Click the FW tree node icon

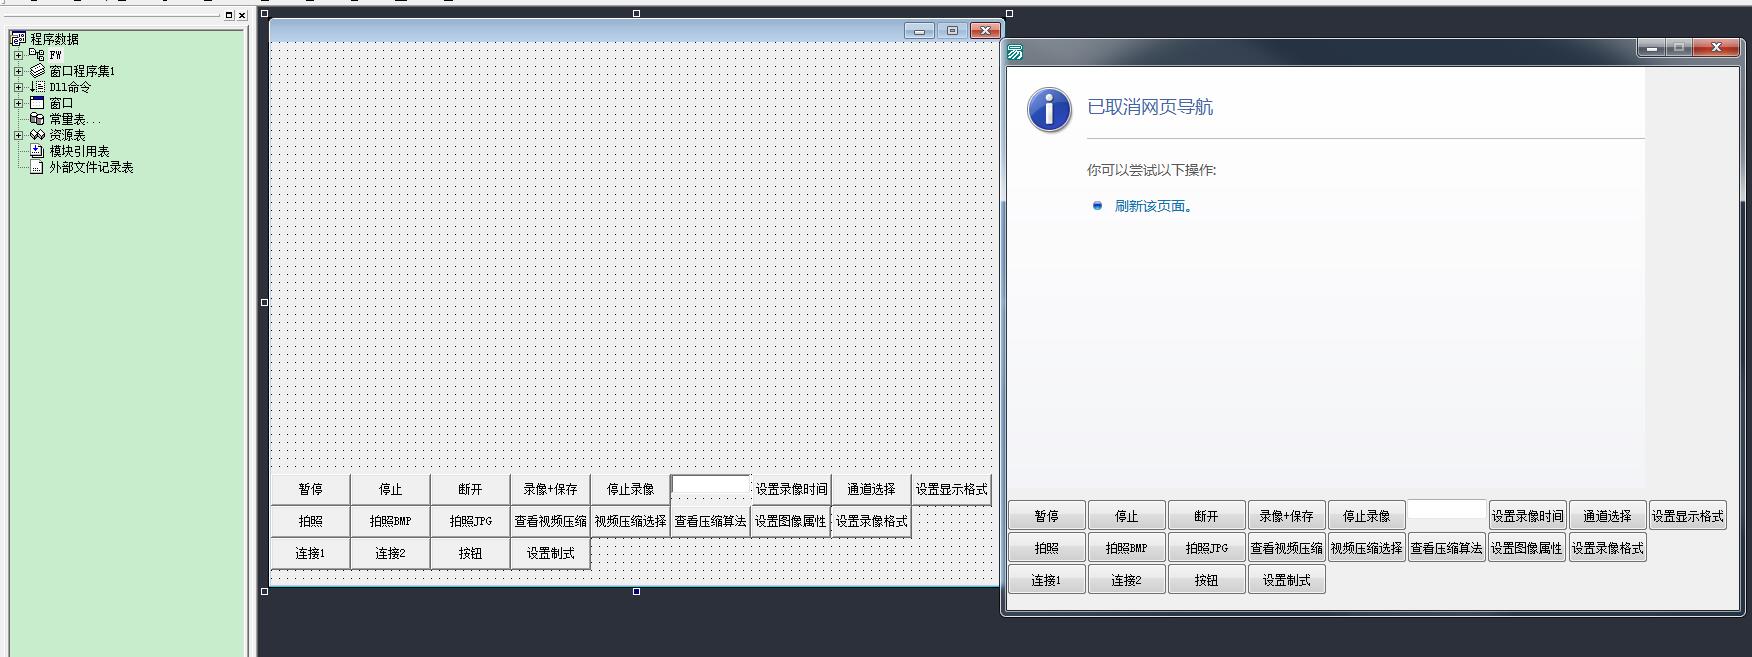coord(37,55)
